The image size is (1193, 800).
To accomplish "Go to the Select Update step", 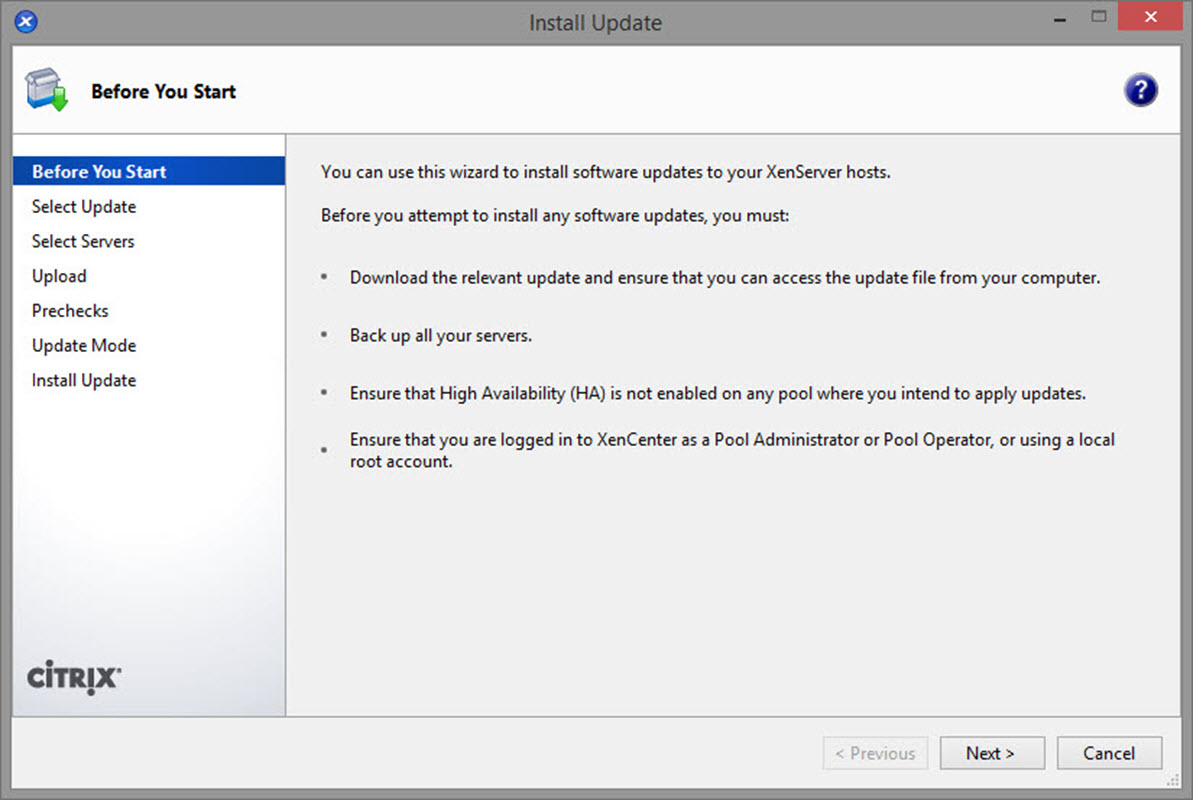I will [84, 206].
